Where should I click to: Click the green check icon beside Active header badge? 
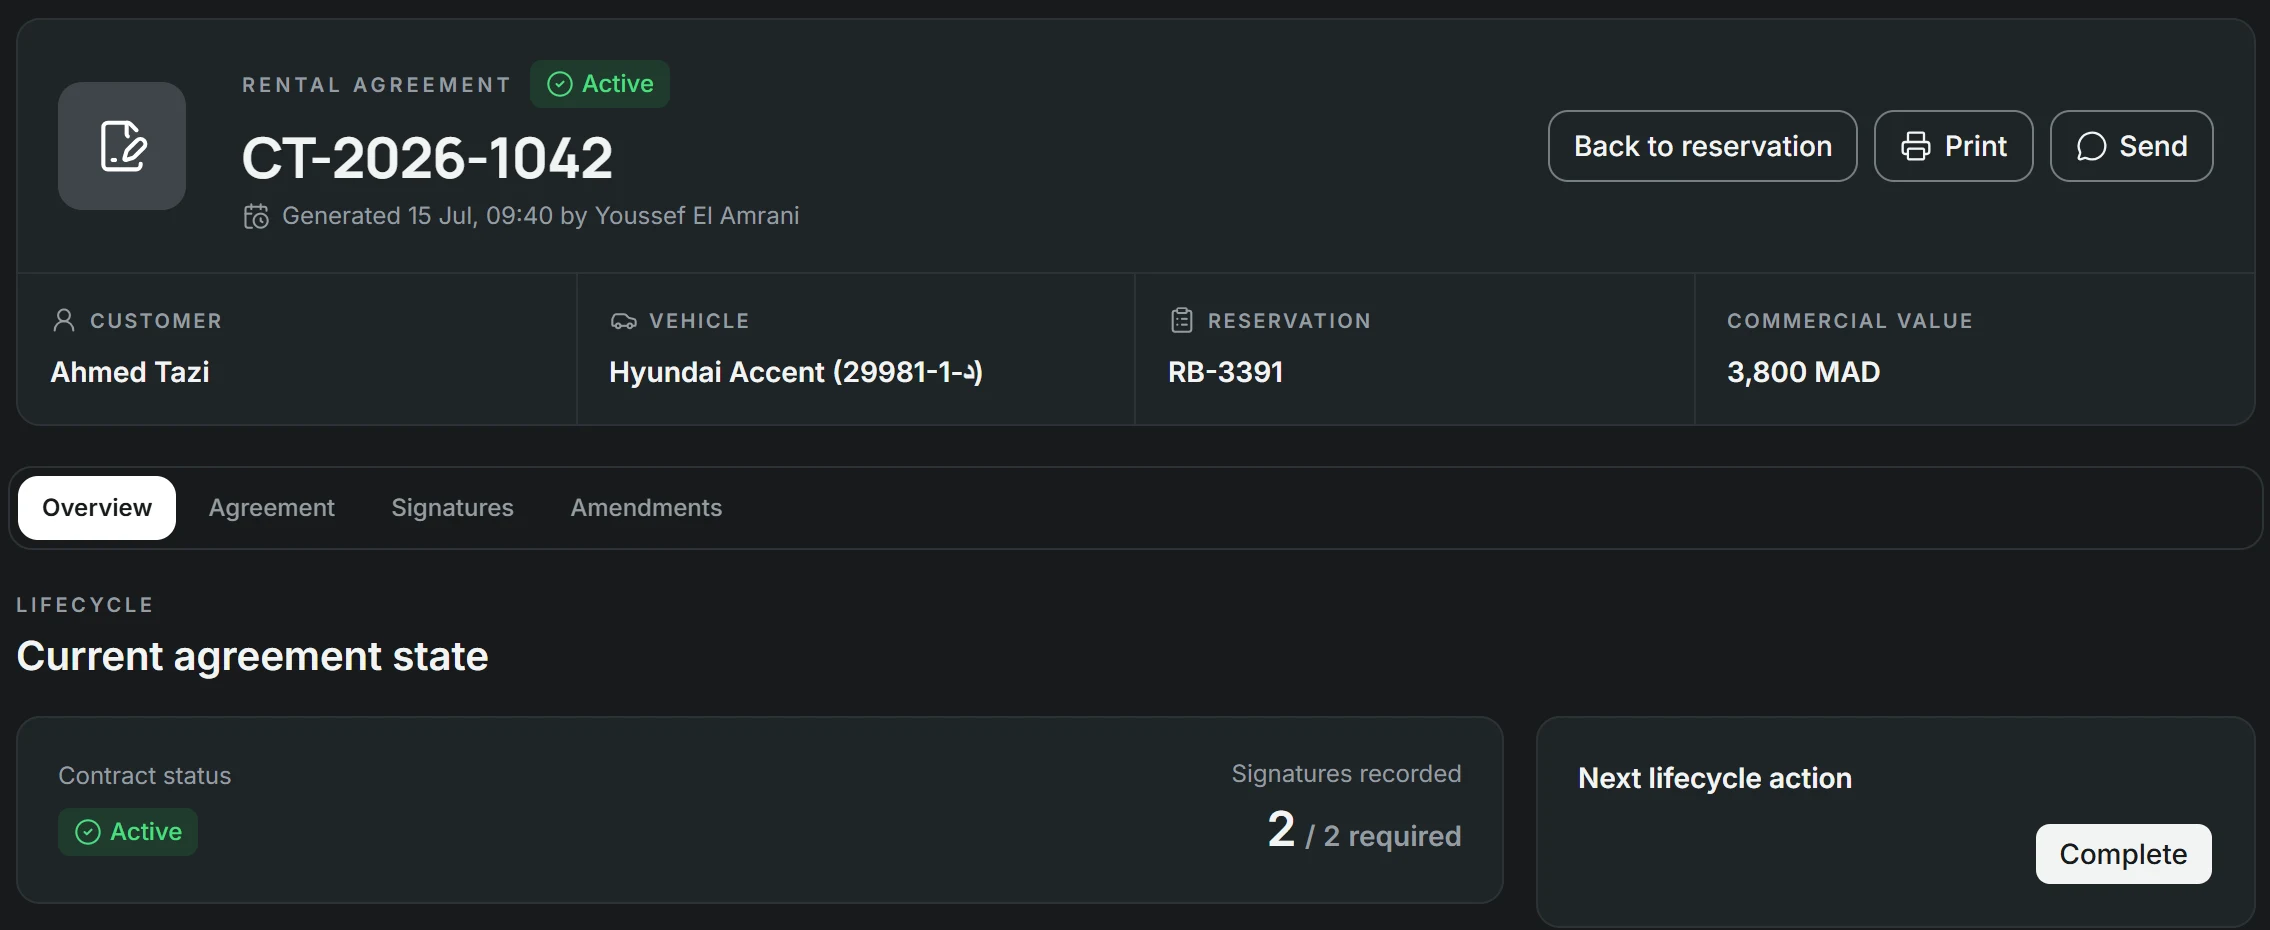pyautogui.click(x=560, y=84)
